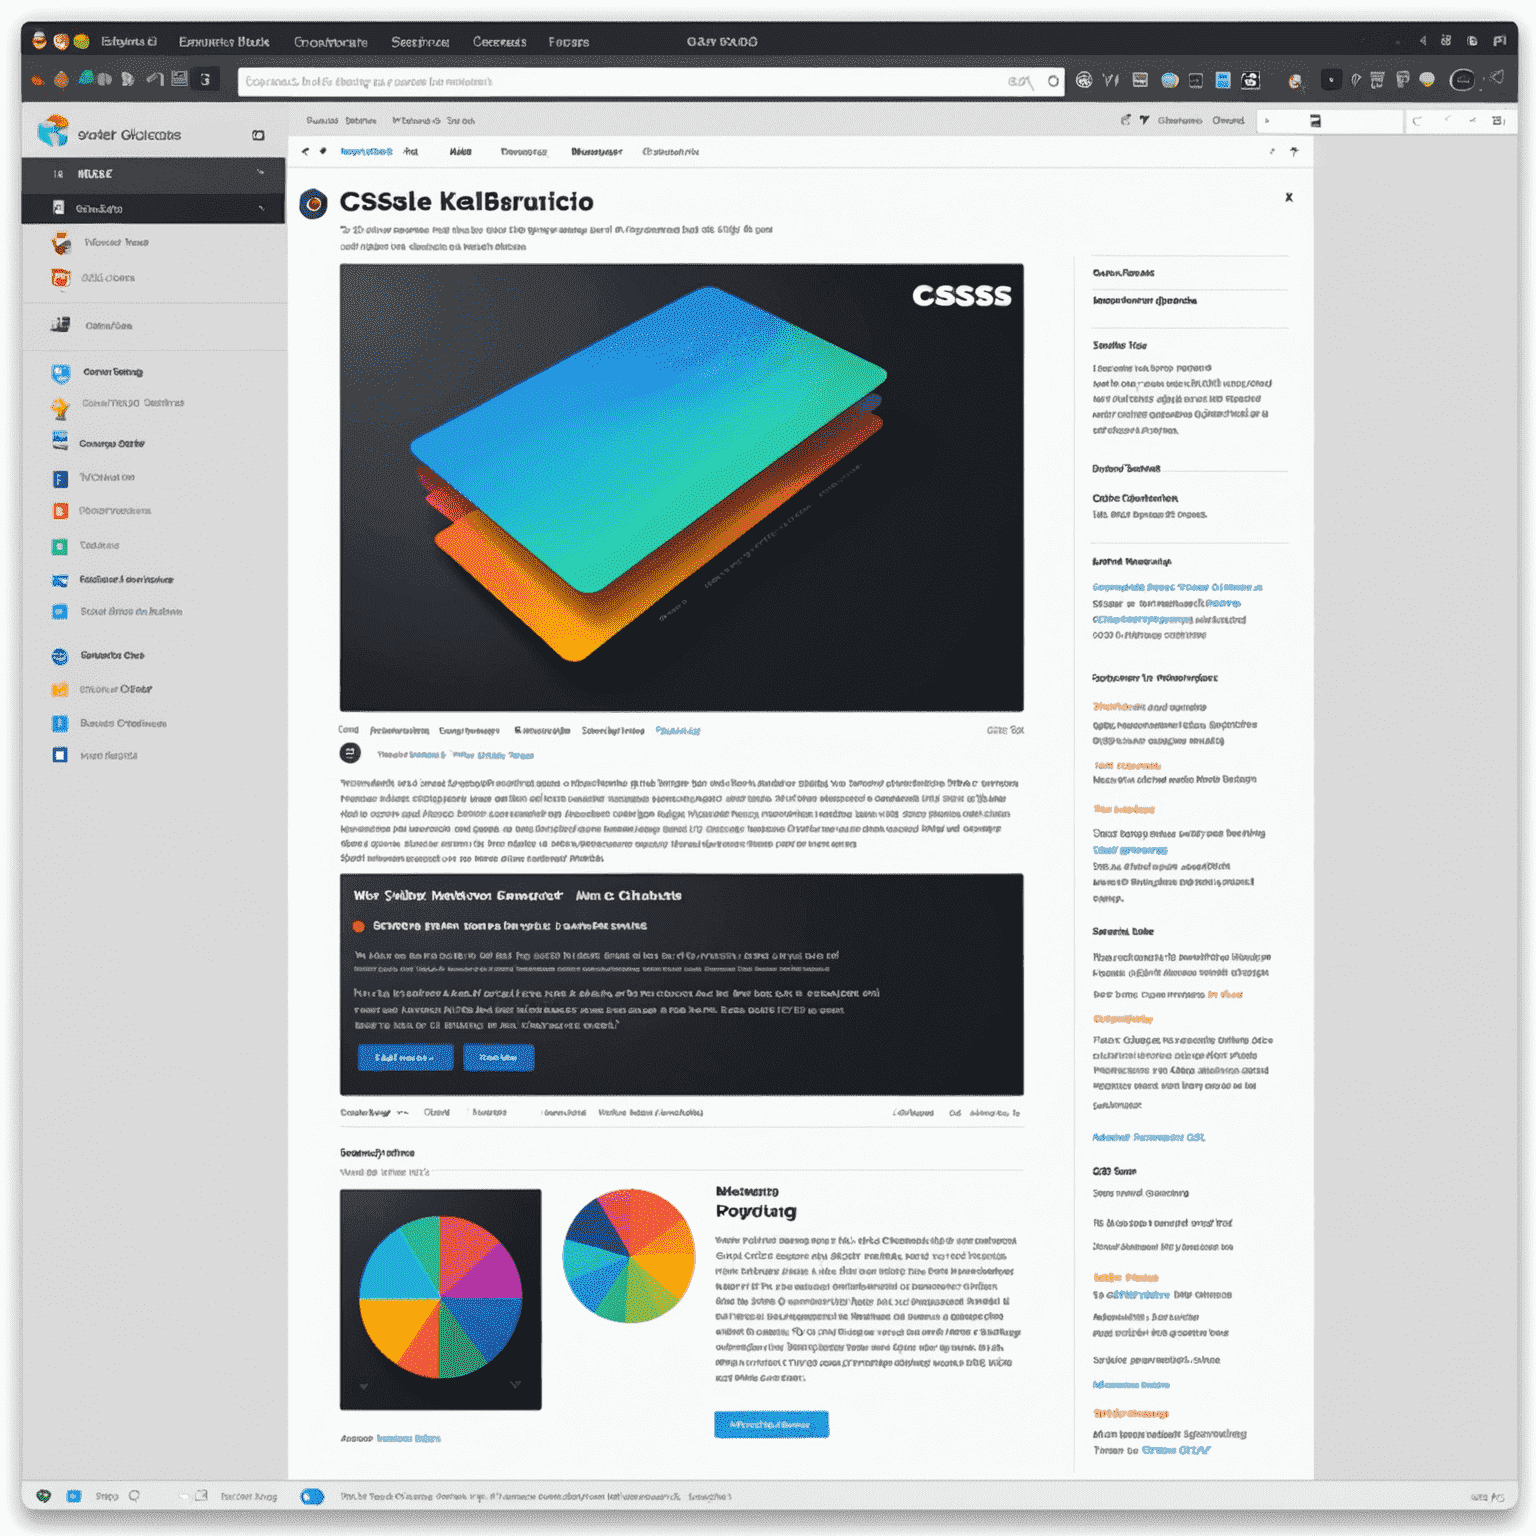Click the round globe icon right of address bar
Screen dimensions: 1536x1536
point(1084,80)
